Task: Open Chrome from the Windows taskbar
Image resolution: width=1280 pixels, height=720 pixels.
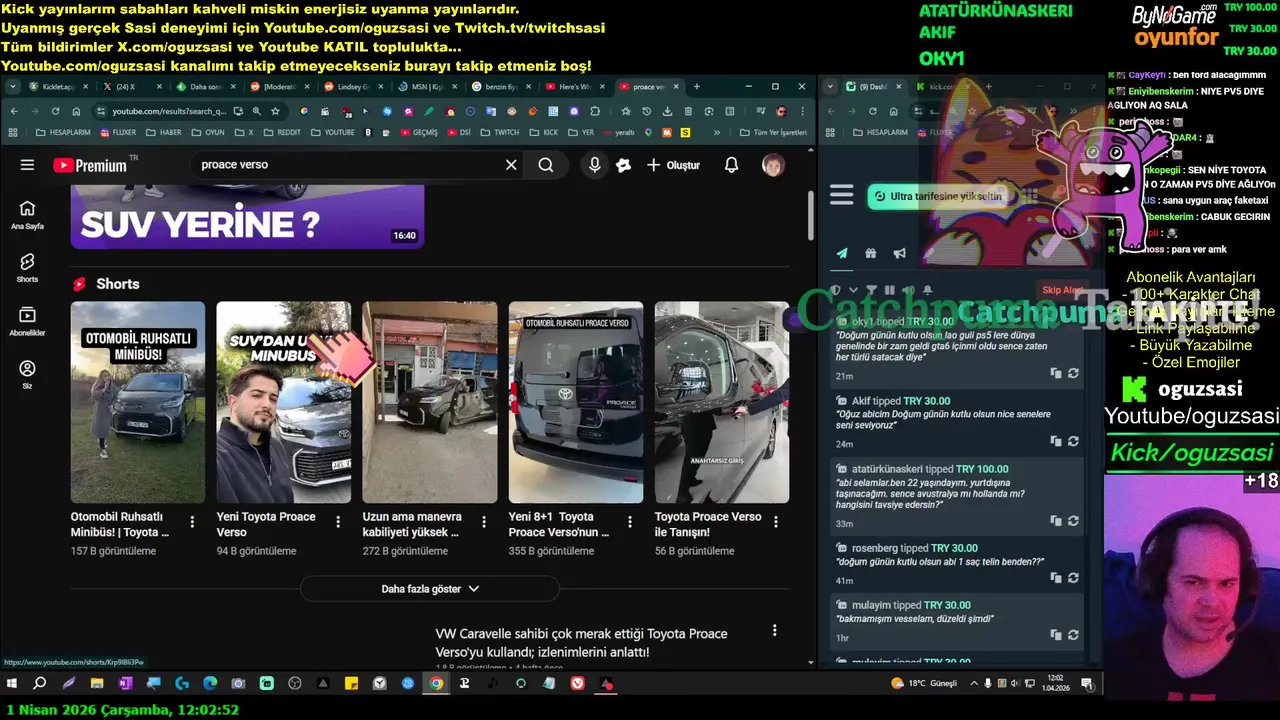Action: pos(436,684)
